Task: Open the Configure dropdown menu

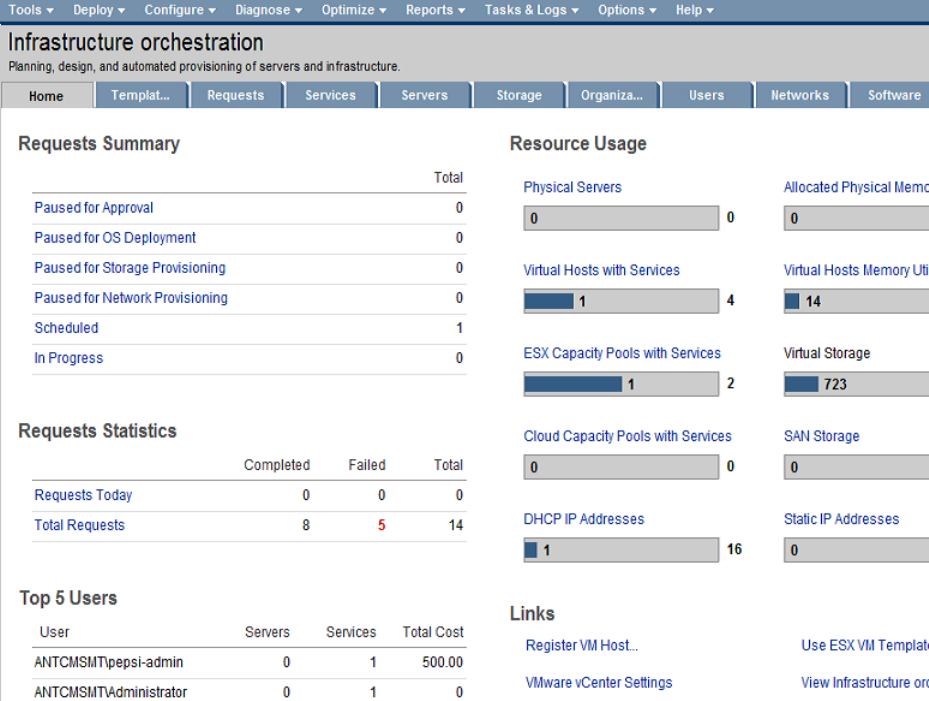Action: [180, 10]
